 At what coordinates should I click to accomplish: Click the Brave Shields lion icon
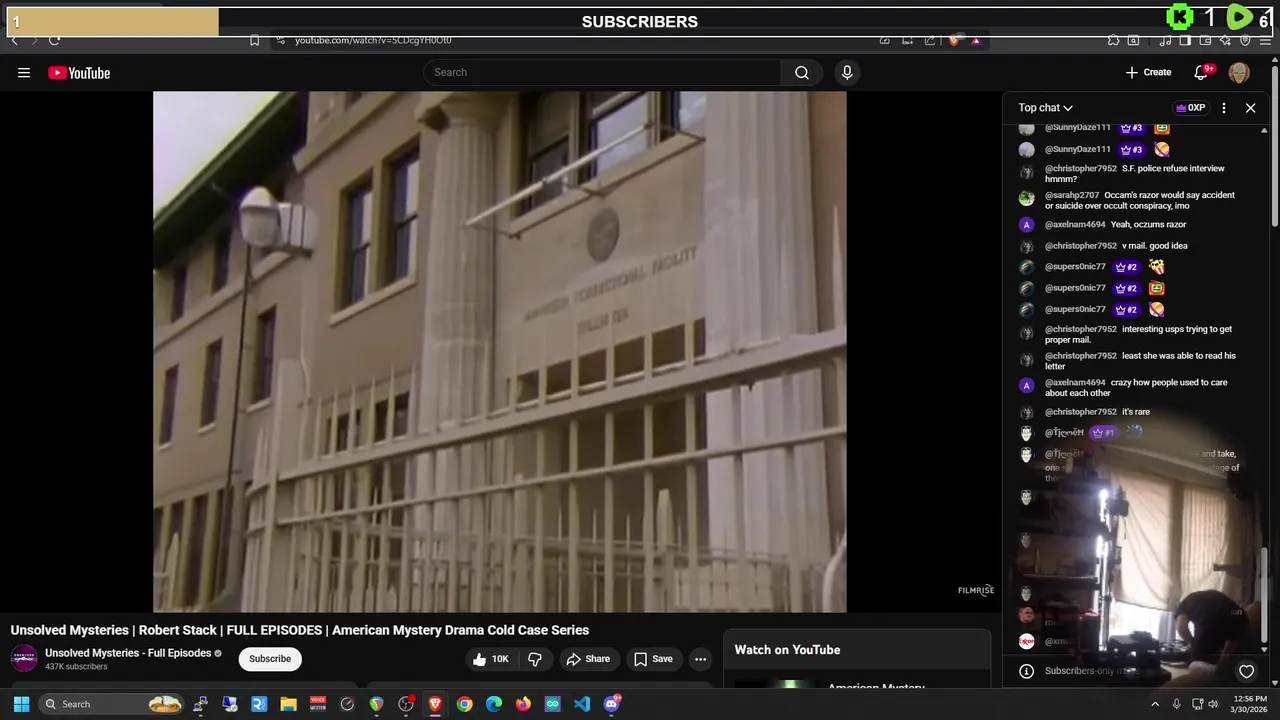955,40
